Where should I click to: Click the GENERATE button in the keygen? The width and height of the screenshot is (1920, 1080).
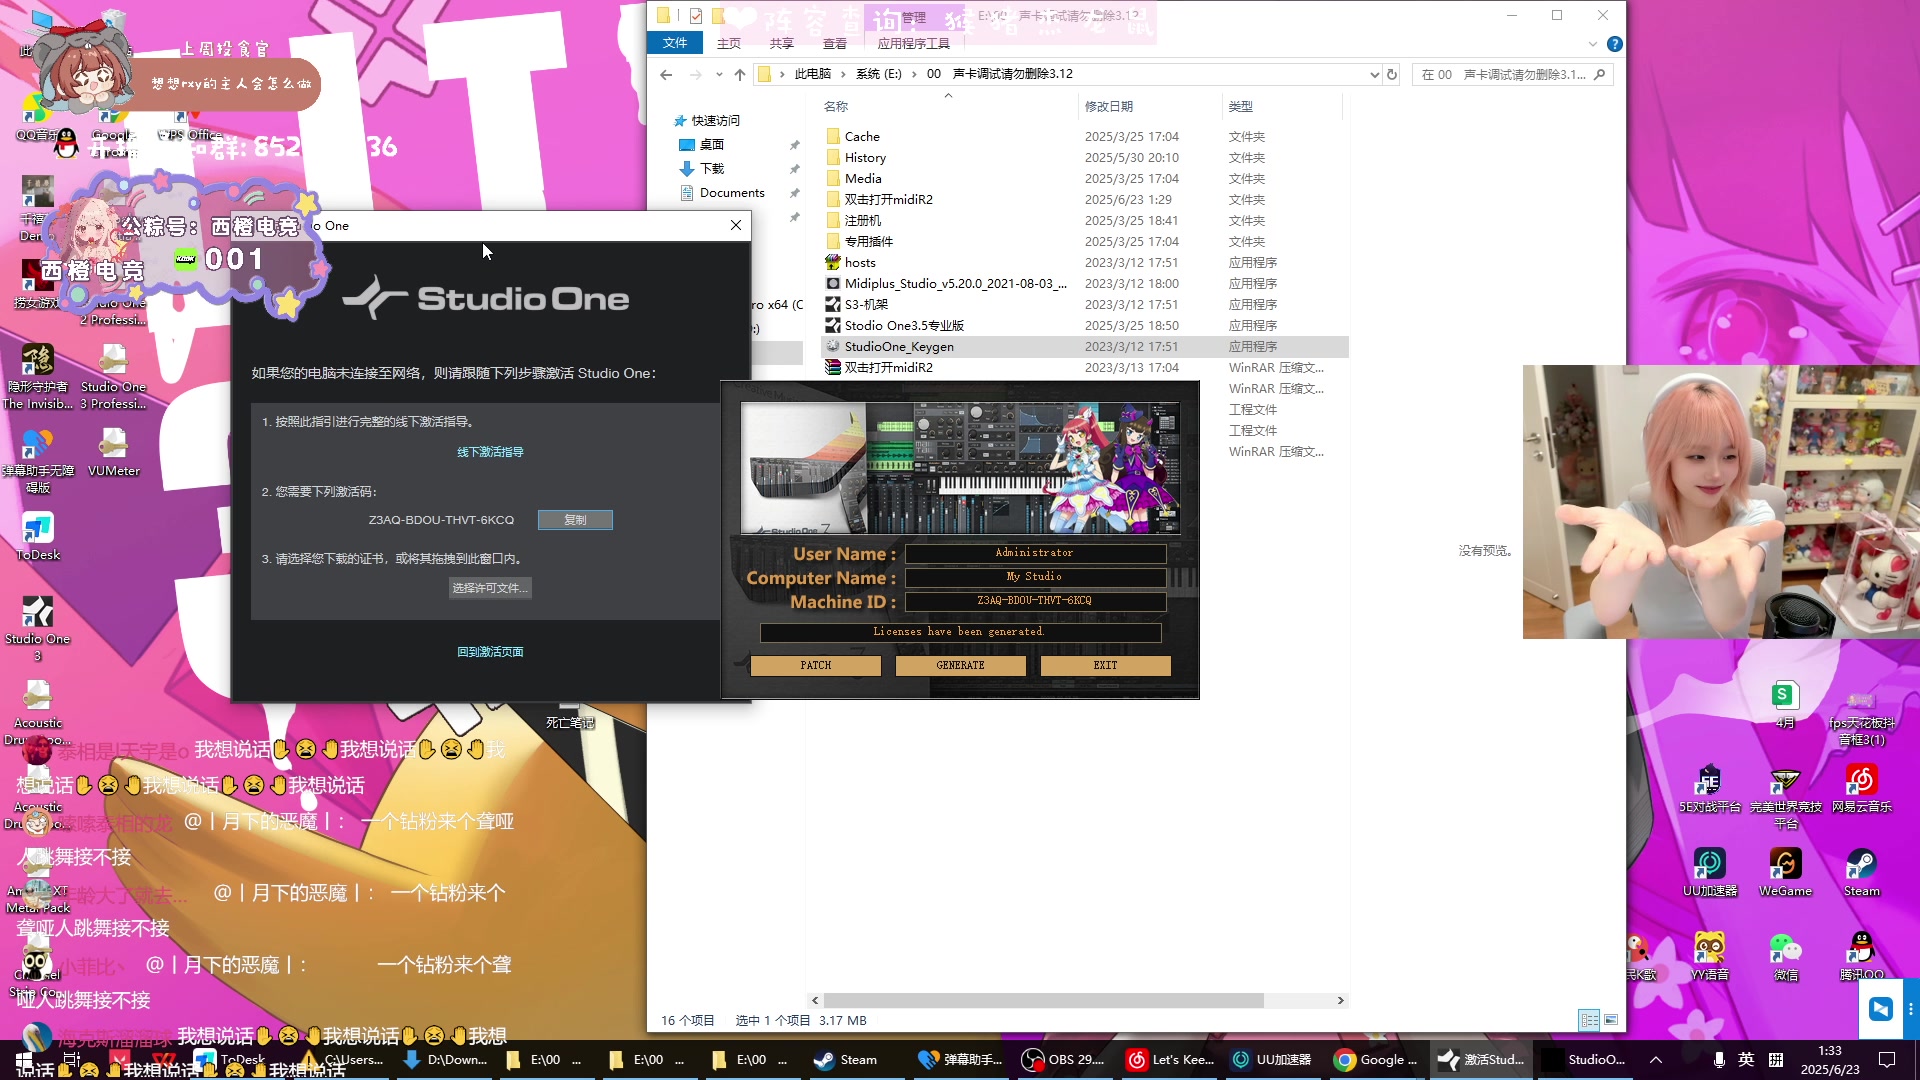tap(960, 665)
